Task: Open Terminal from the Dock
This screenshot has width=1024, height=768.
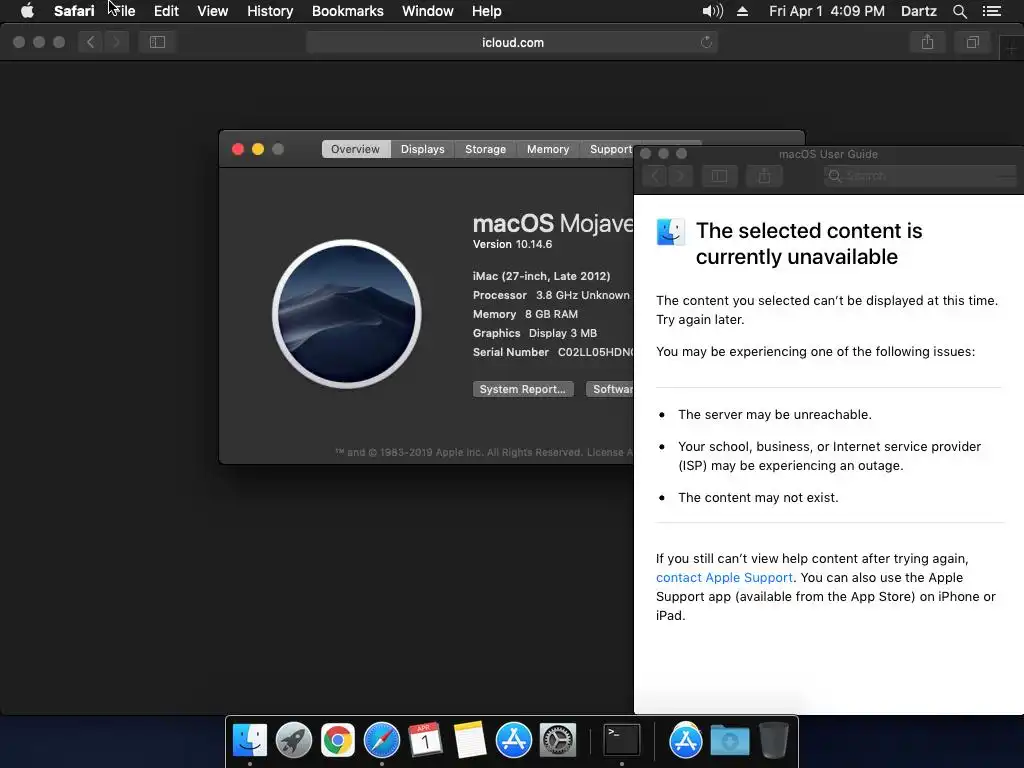Action: 621,741
